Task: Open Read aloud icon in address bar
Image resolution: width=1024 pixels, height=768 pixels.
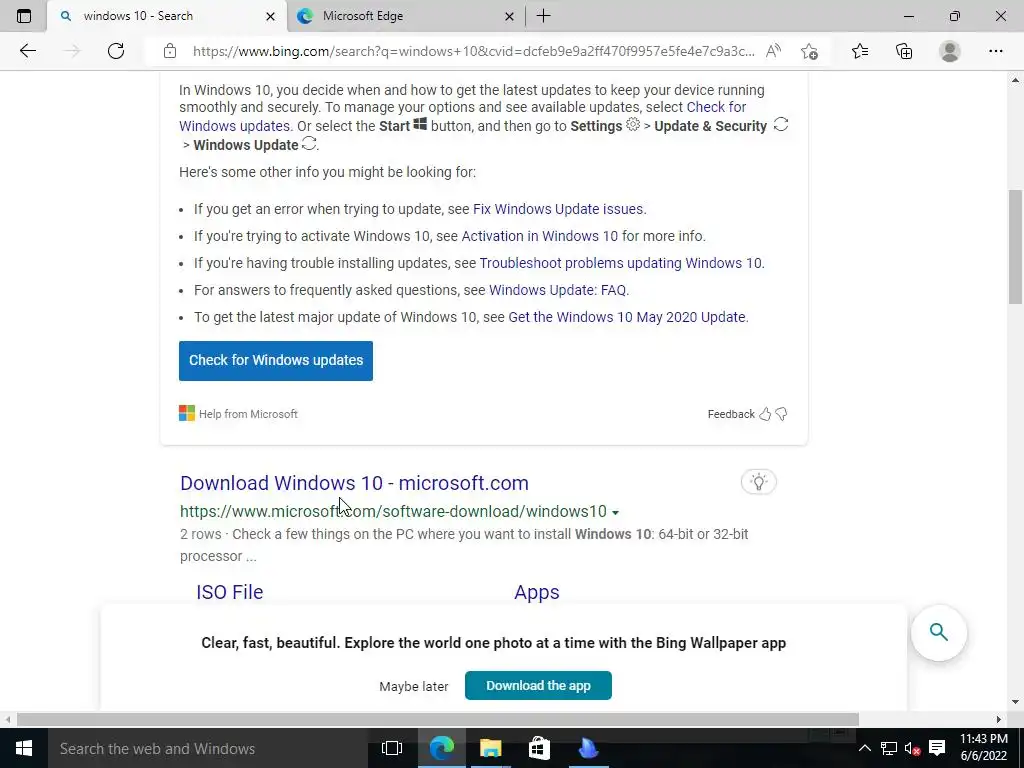Action: (x=773, y=51)
